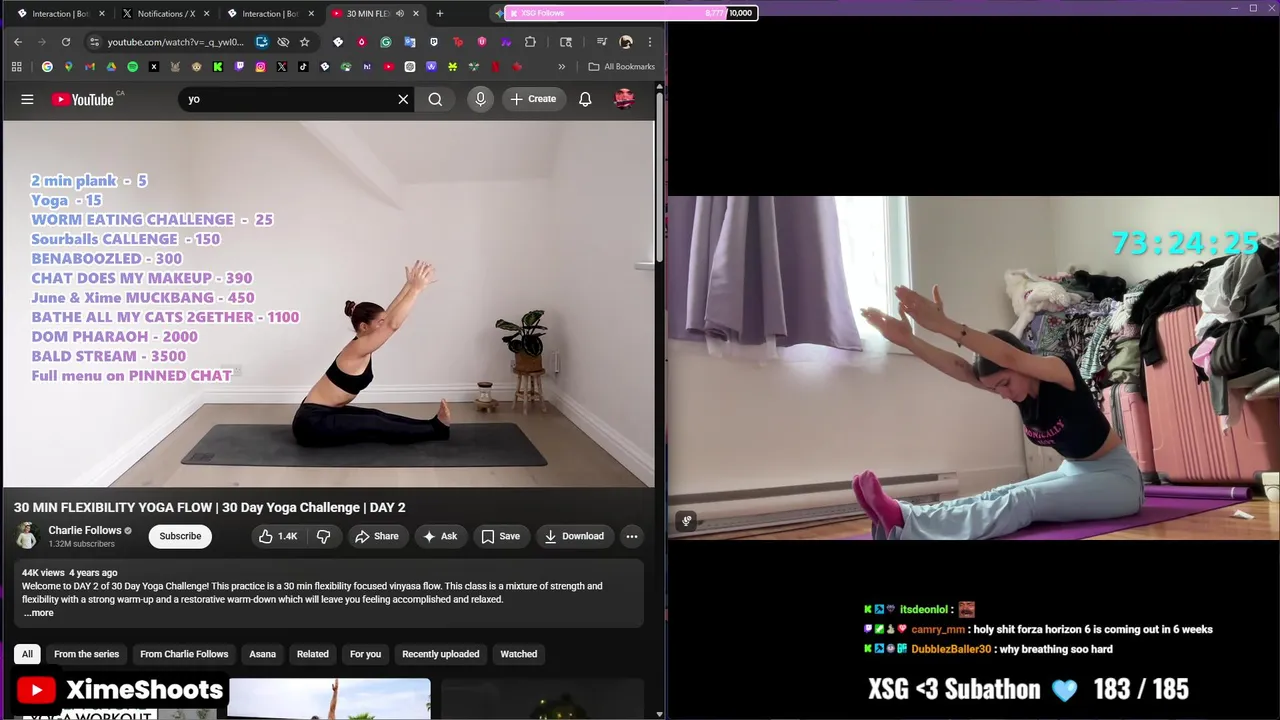Screen dimensions: 1280x720
Task: Select the Related filter chip
Action: (313, 654)
